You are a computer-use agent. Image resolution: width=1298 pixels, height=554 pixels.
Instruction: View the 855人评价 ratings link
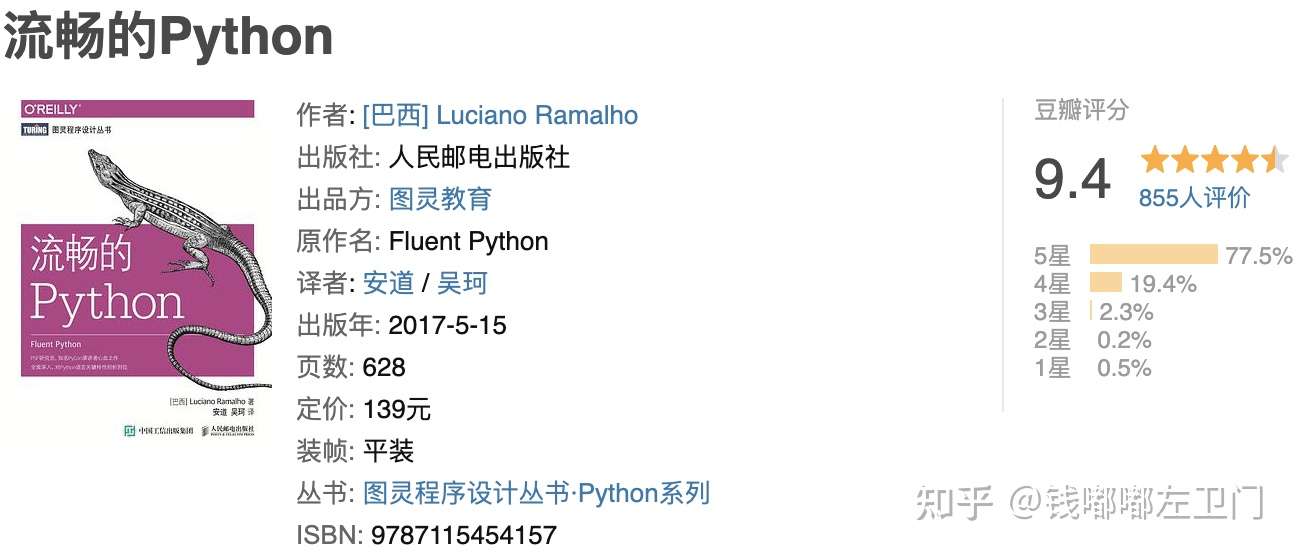tap(1194, 198)
